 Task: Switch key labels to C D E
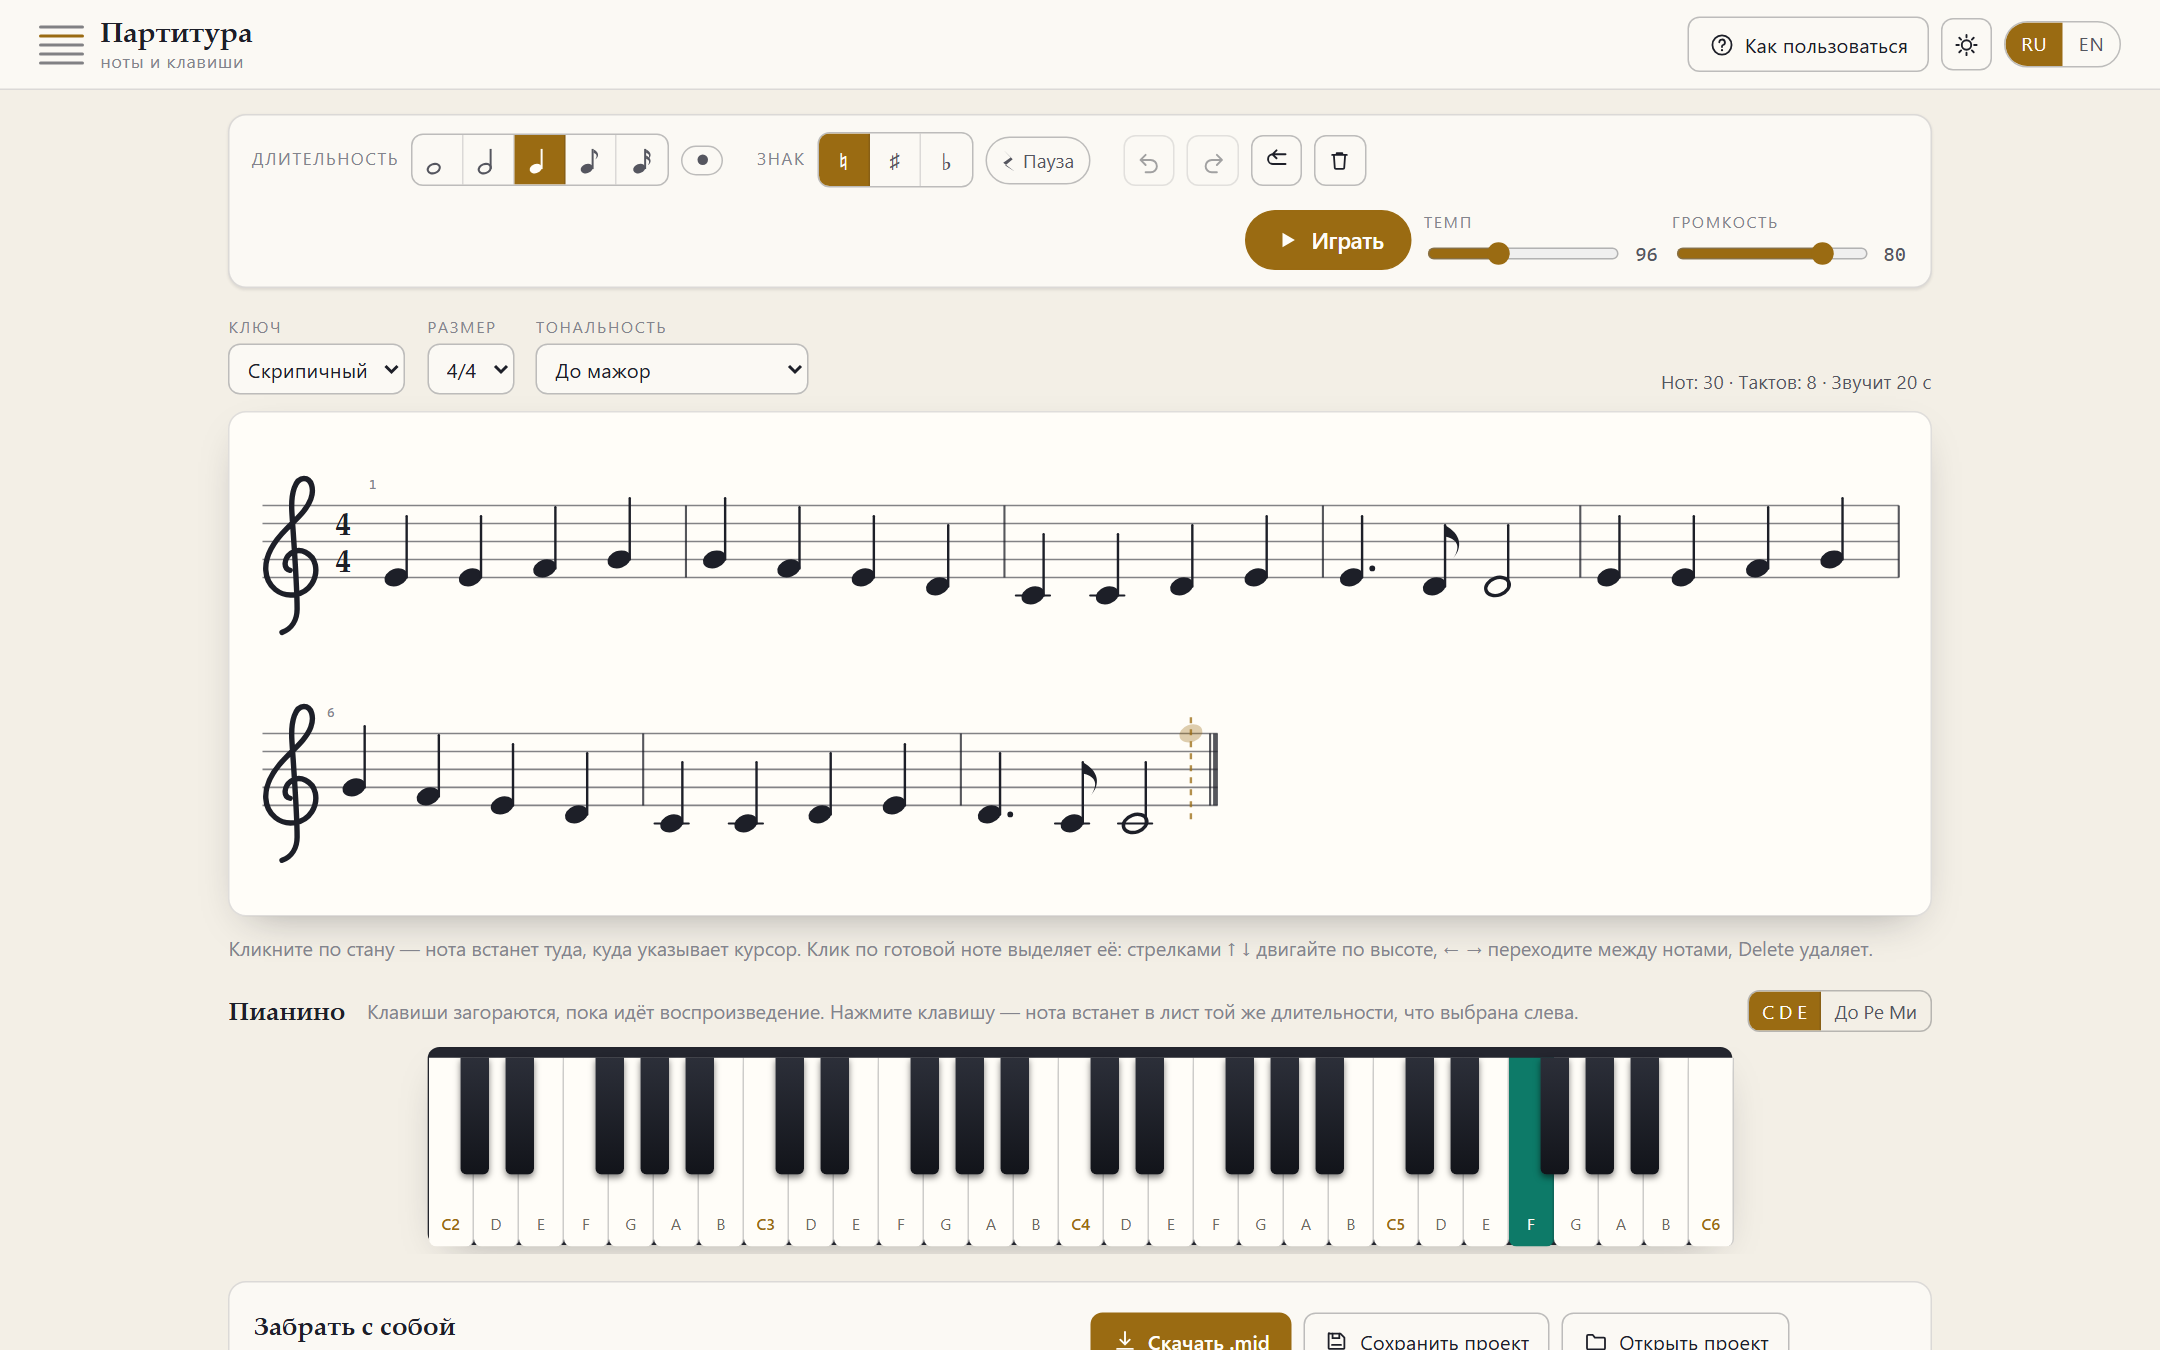(x=1785, y=1012)
